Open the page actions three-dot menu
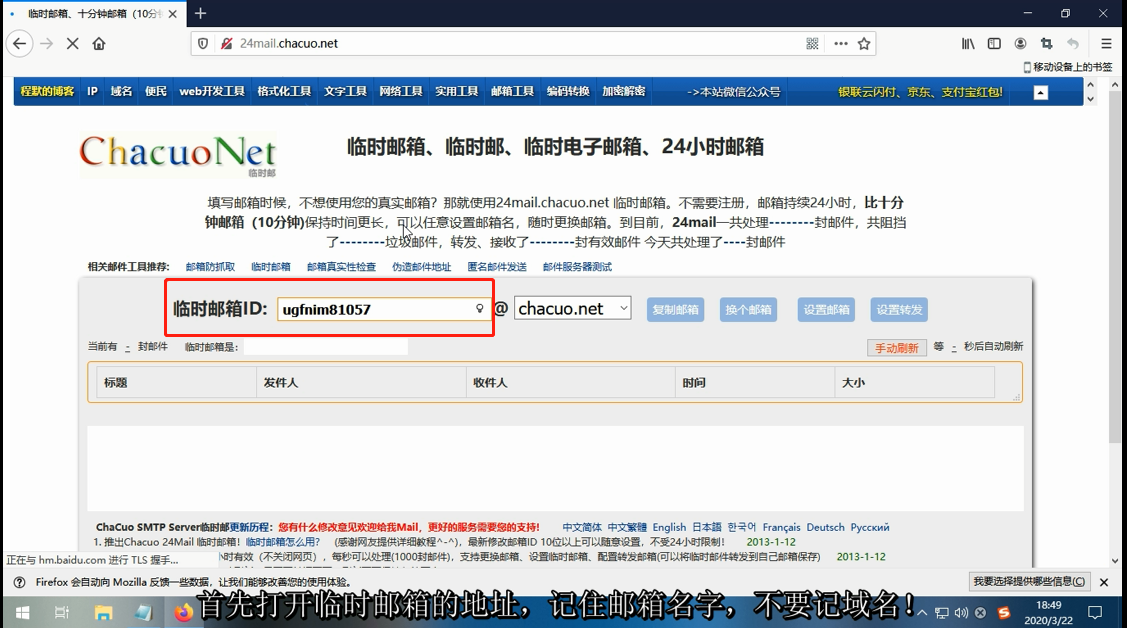 (840, 44)
